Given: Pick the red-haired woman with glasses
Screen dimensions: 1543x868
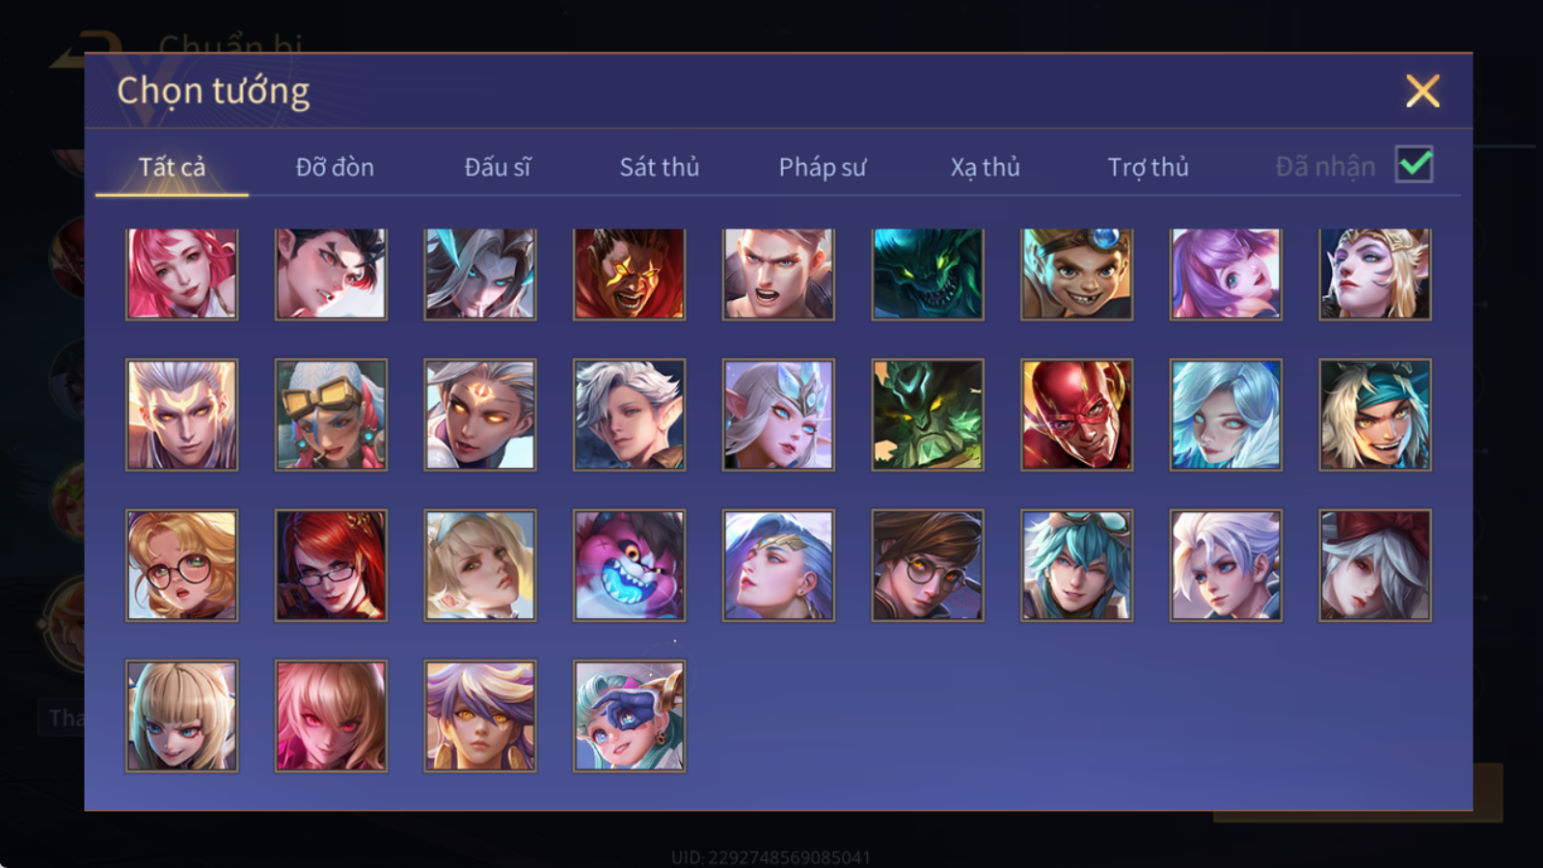Looking at the screenshot, I should click(x=331, y=566).
